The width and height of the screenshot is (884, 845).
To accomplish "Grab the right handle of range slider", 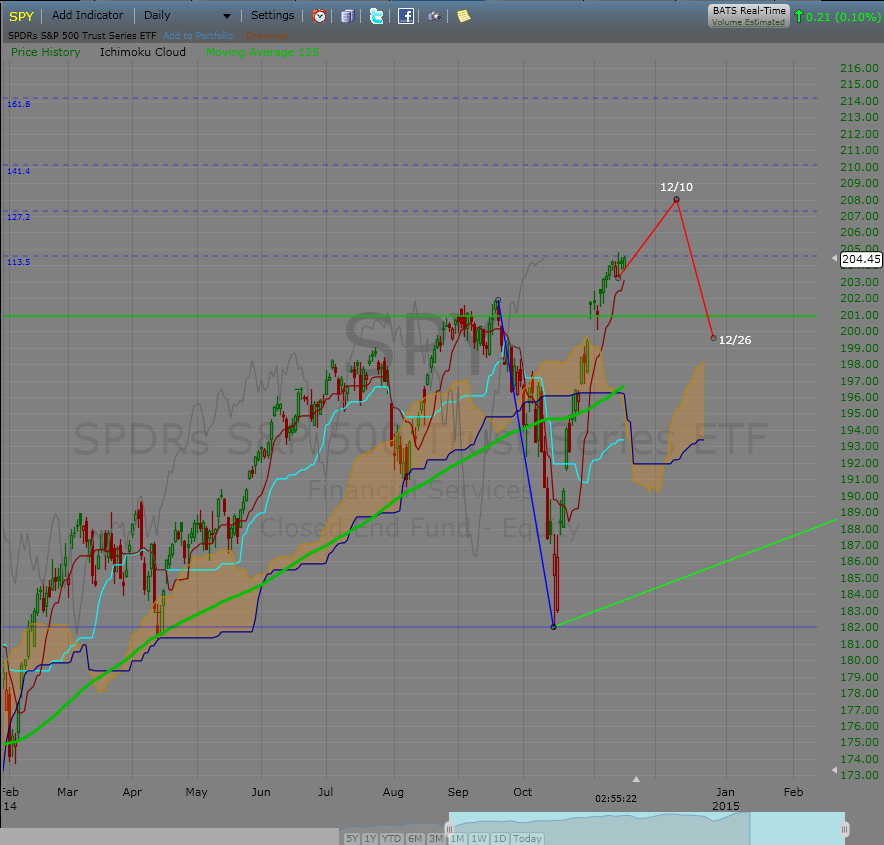I will tap(845, 829).
